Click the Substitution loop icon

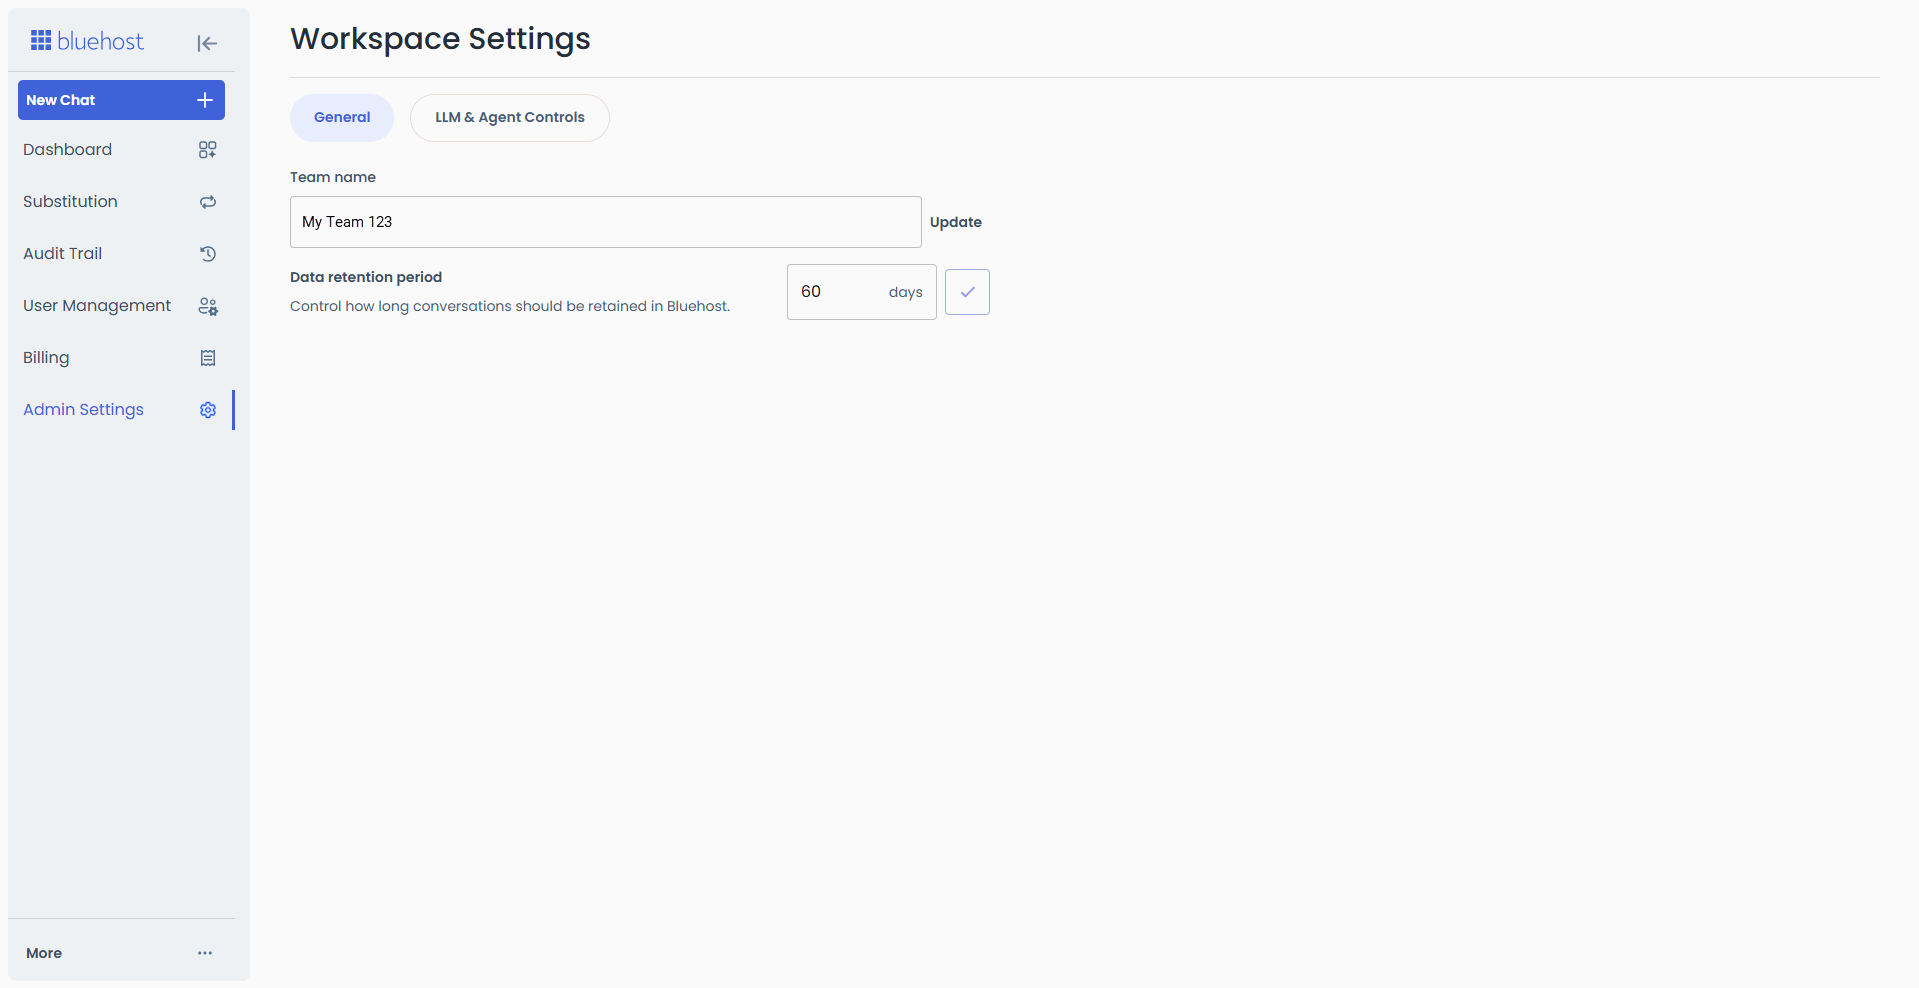[x=208, y=202]
